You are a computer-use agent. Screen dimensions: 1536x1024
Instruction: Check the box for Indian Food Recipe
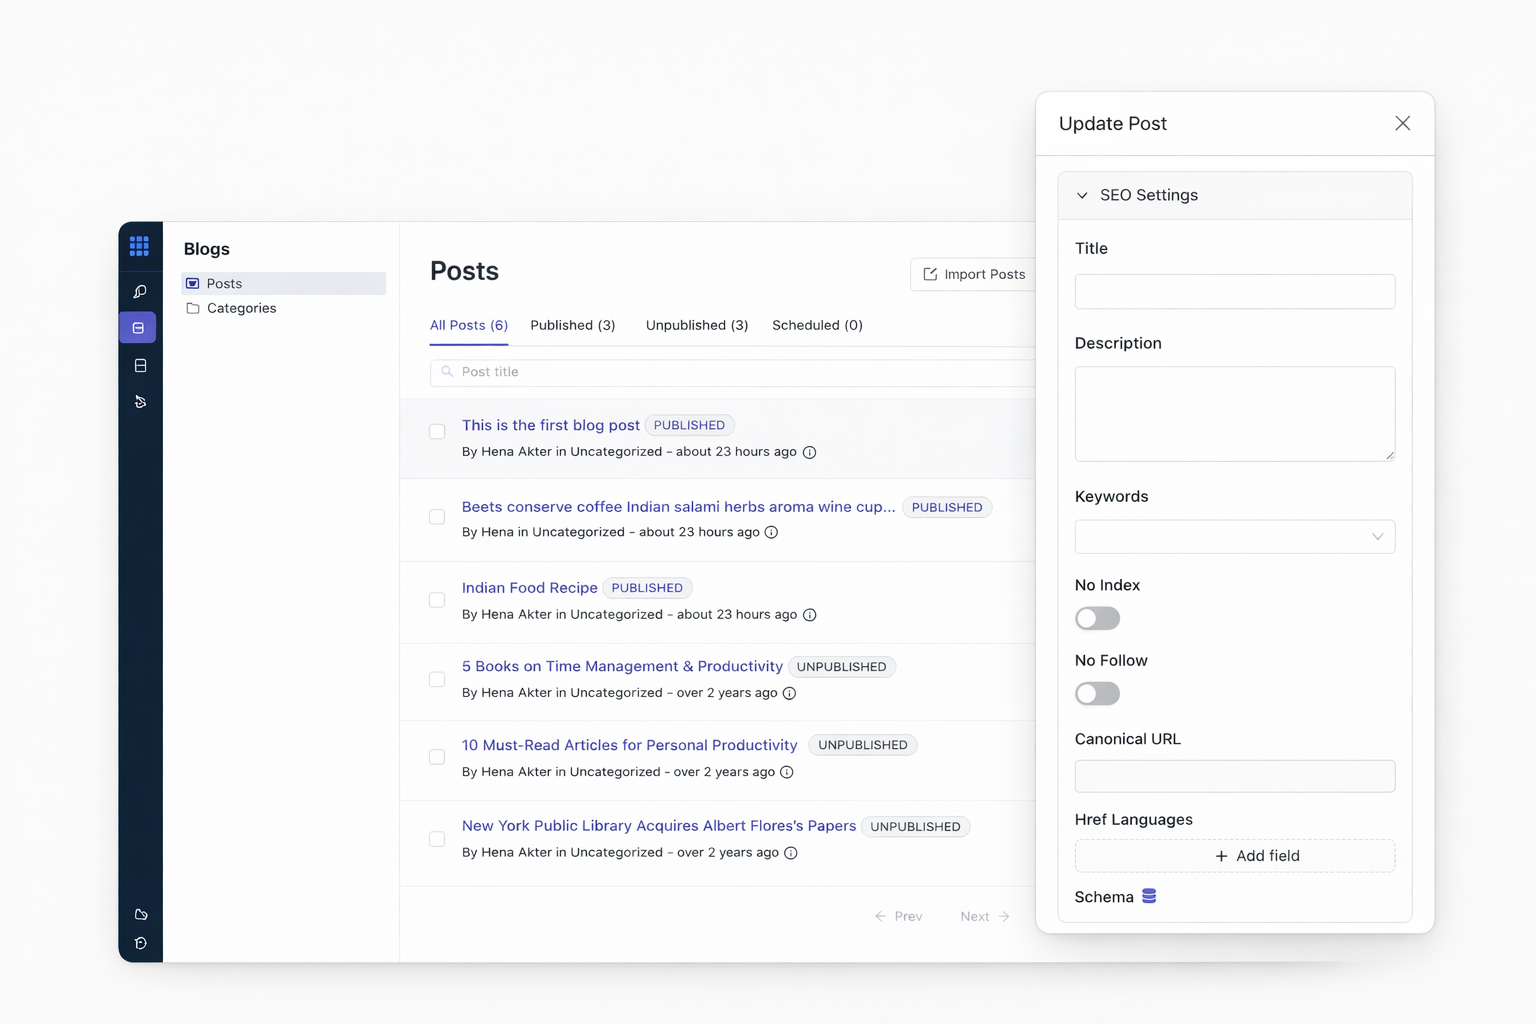tap(437, 600)
